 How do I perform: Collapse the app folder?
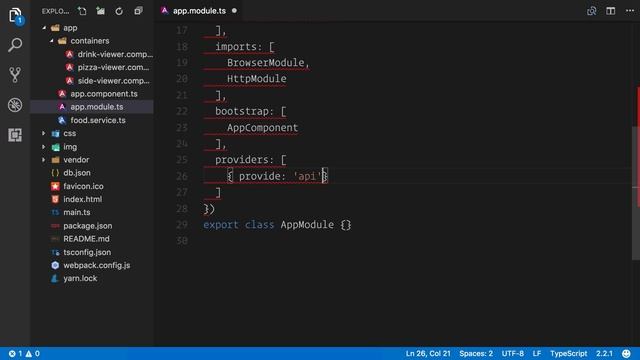(x=44, y=28)
